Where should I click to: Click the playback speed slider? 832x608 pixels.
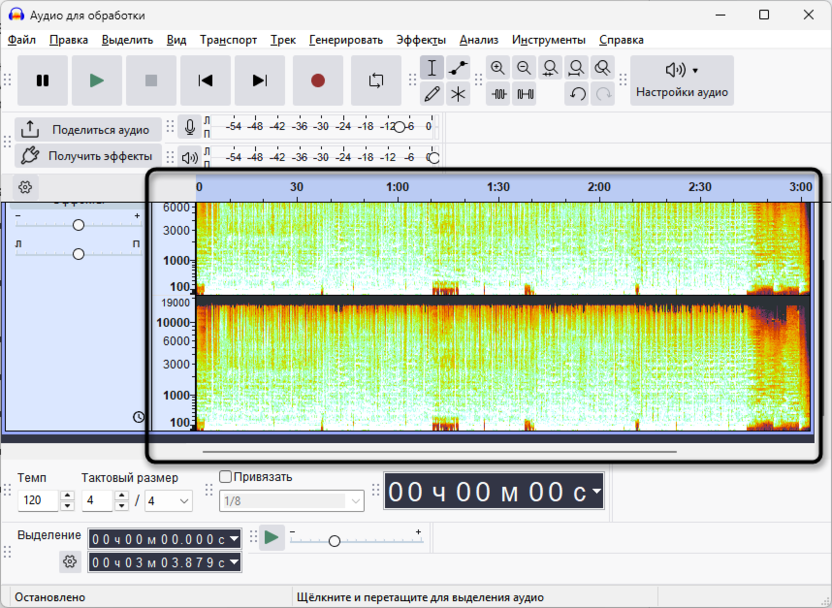click(x=334, y=541)
